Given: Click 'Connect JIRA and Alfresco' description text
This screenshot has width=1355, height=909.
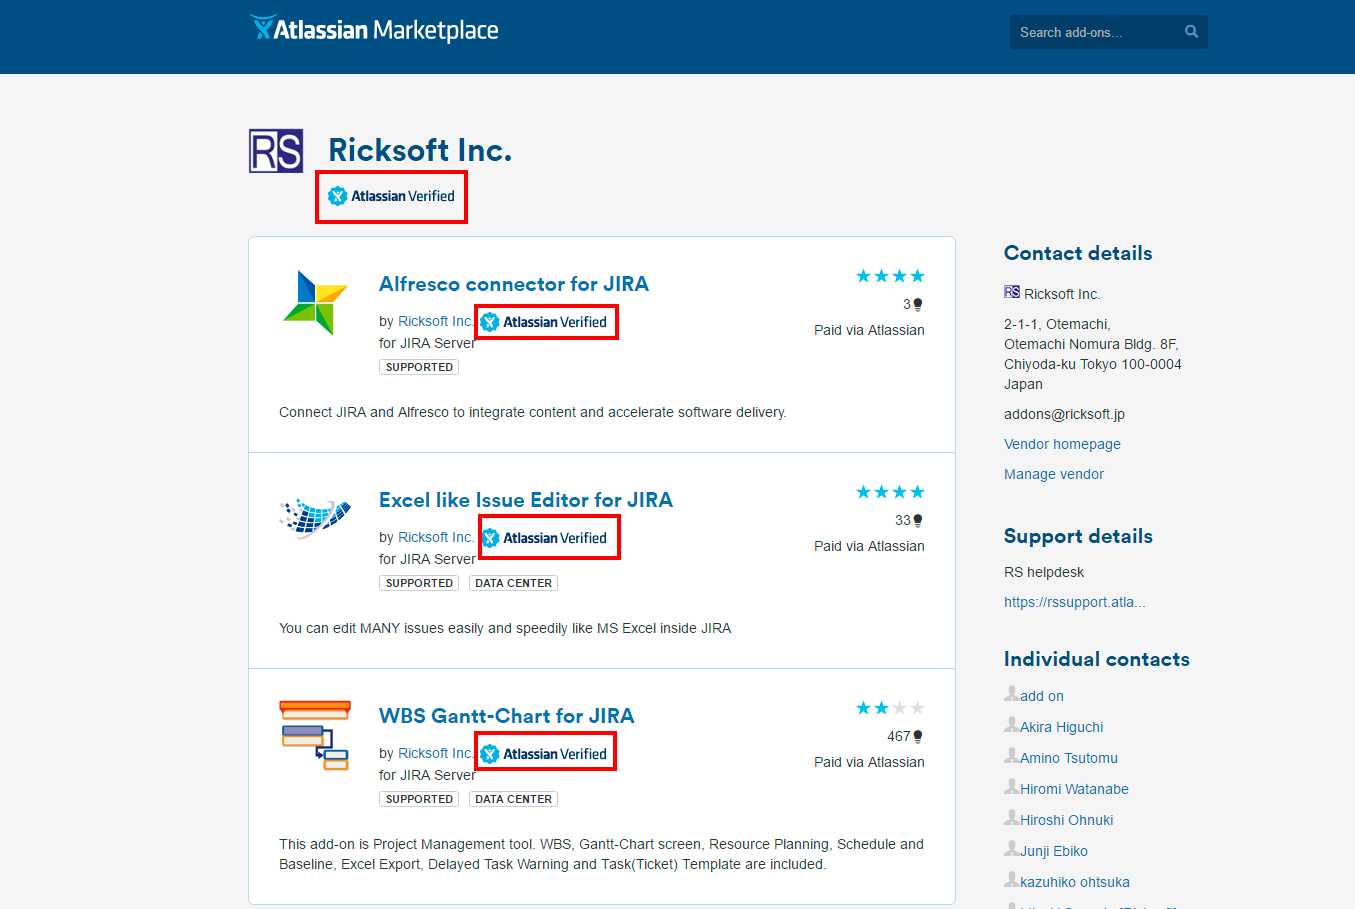Looking at the screenshot, I should click(533, 412).
